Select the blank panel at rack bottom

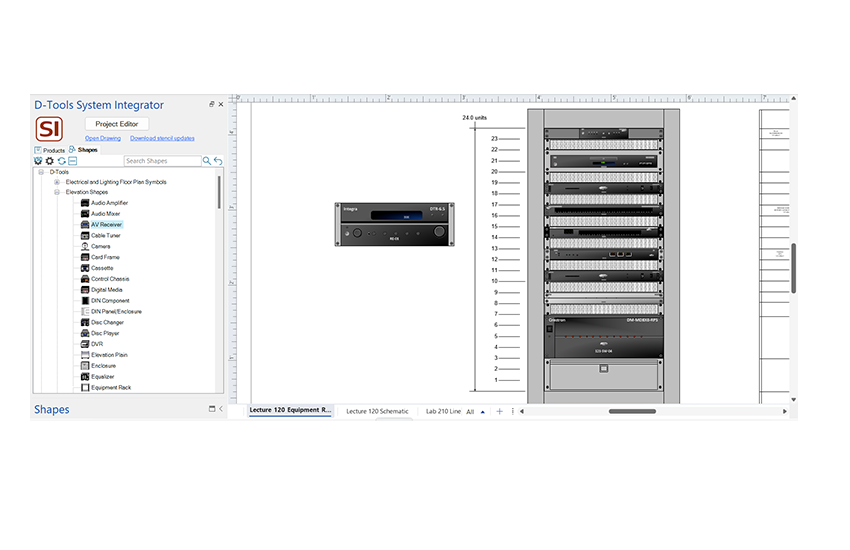pyautogui.click(x=603, y=374)
